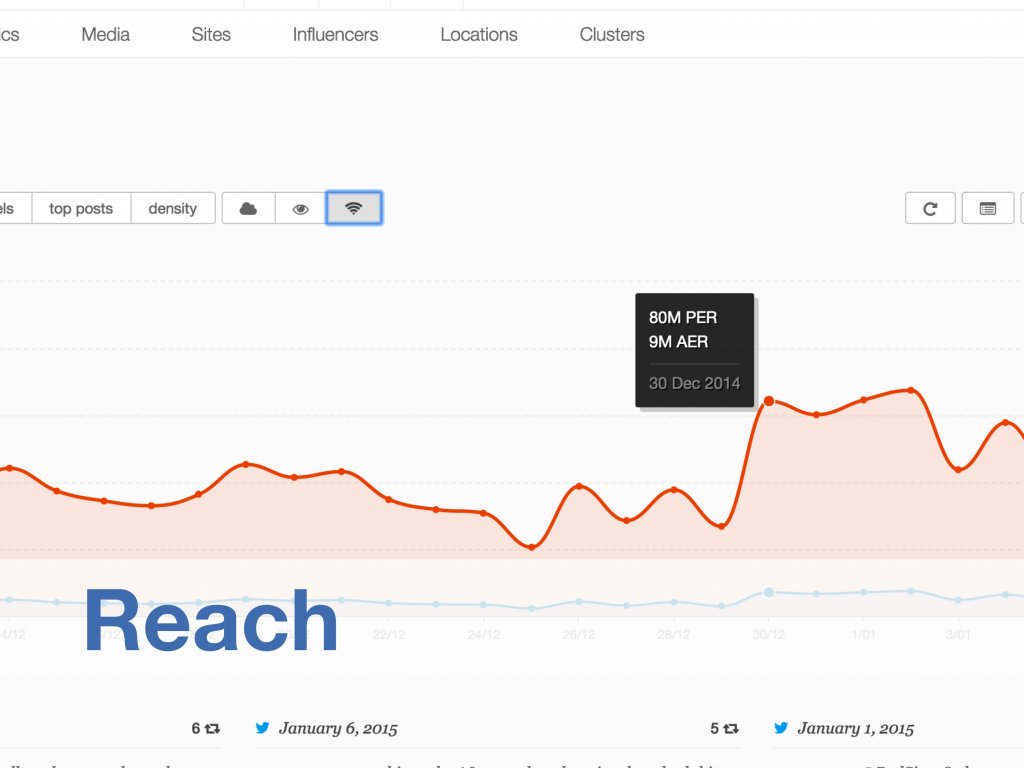The image size is (1024, 768).
Task: Open the table view icon
Action: pos(987,208)
